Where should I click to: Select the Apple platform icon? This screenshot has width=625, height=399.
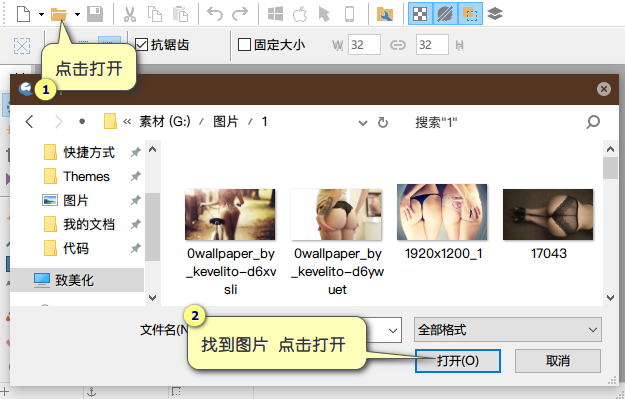tap(300, 14)
